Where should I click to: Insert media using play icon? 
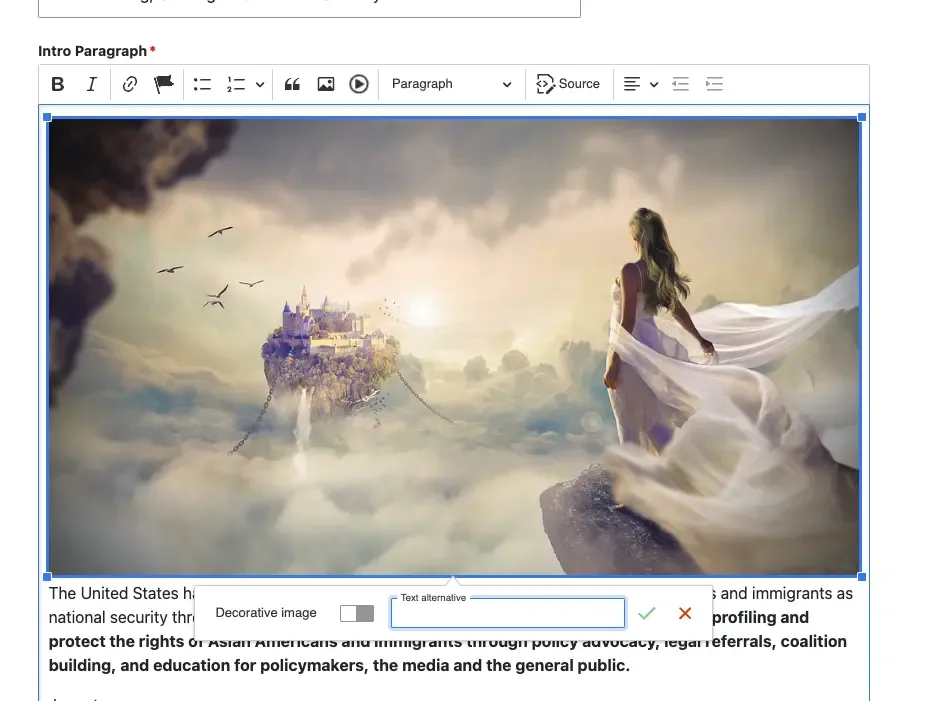pyautogui.click(x=359, y=84)
